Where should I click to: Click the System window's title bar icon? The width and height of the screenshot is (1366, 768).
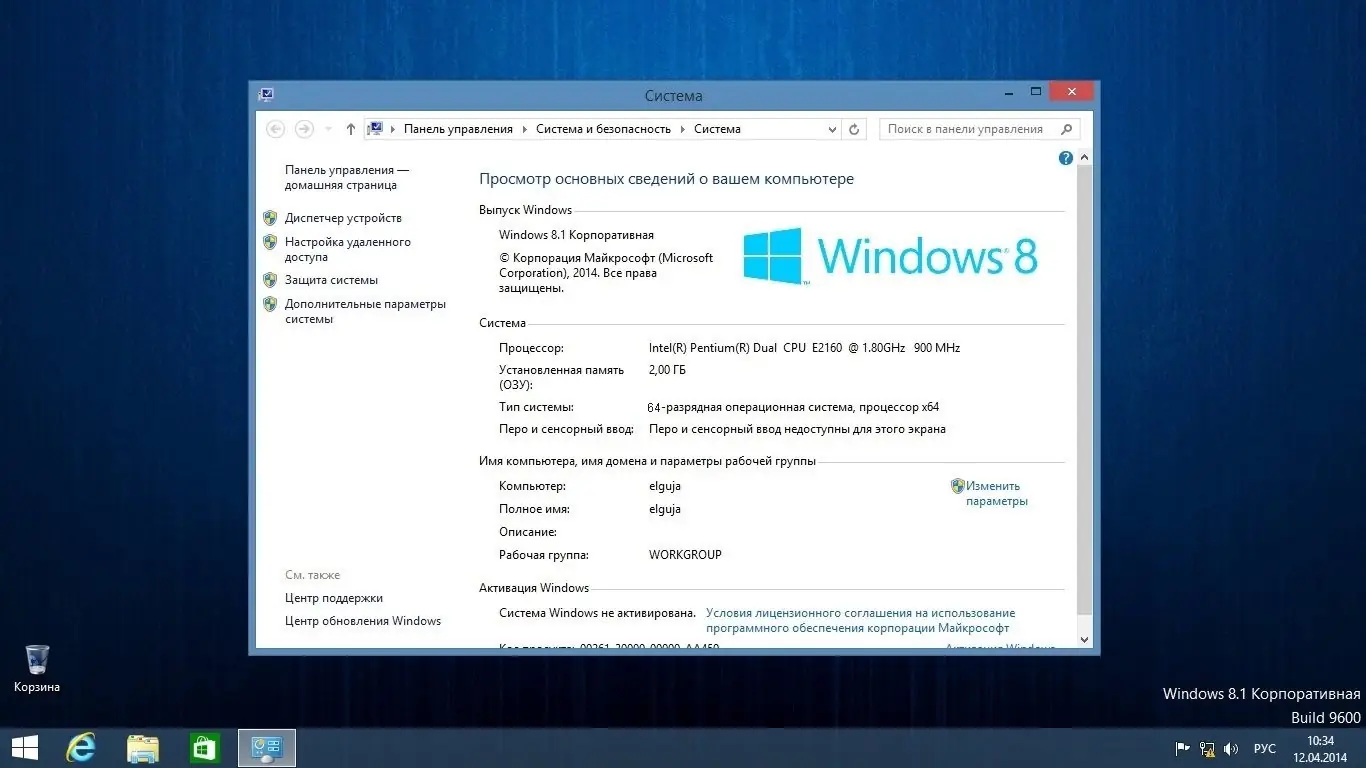point(266,95)
